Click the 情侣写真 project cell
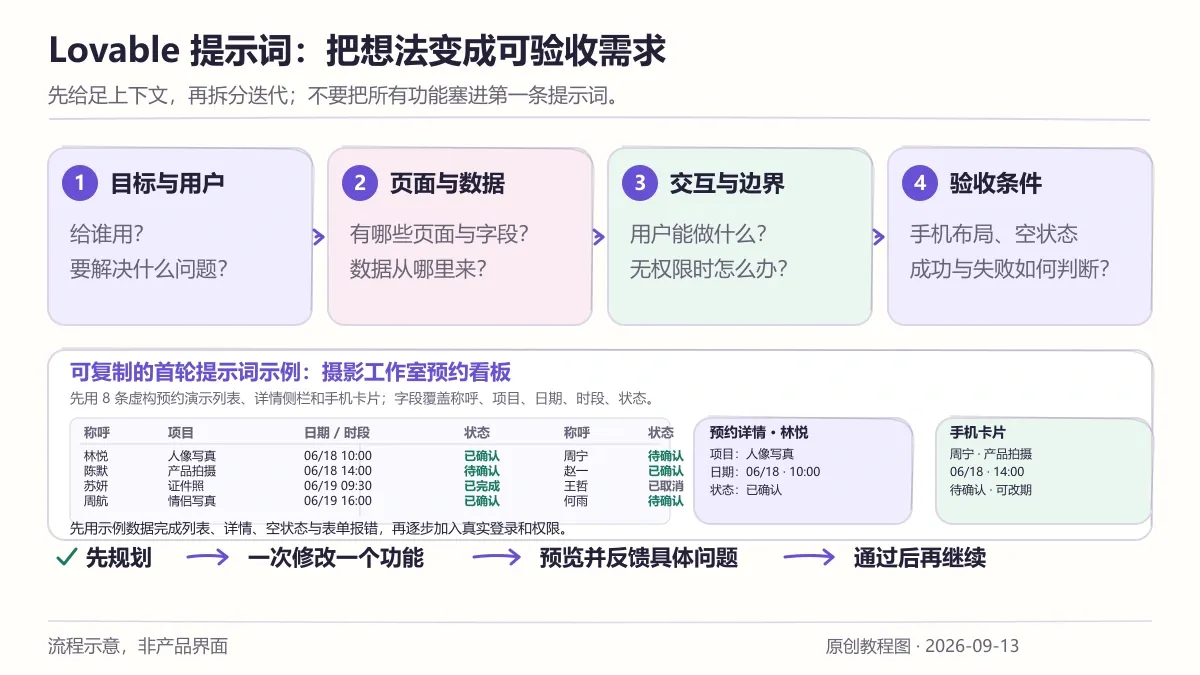This screenshot has width=1200, height=675. 192,501
